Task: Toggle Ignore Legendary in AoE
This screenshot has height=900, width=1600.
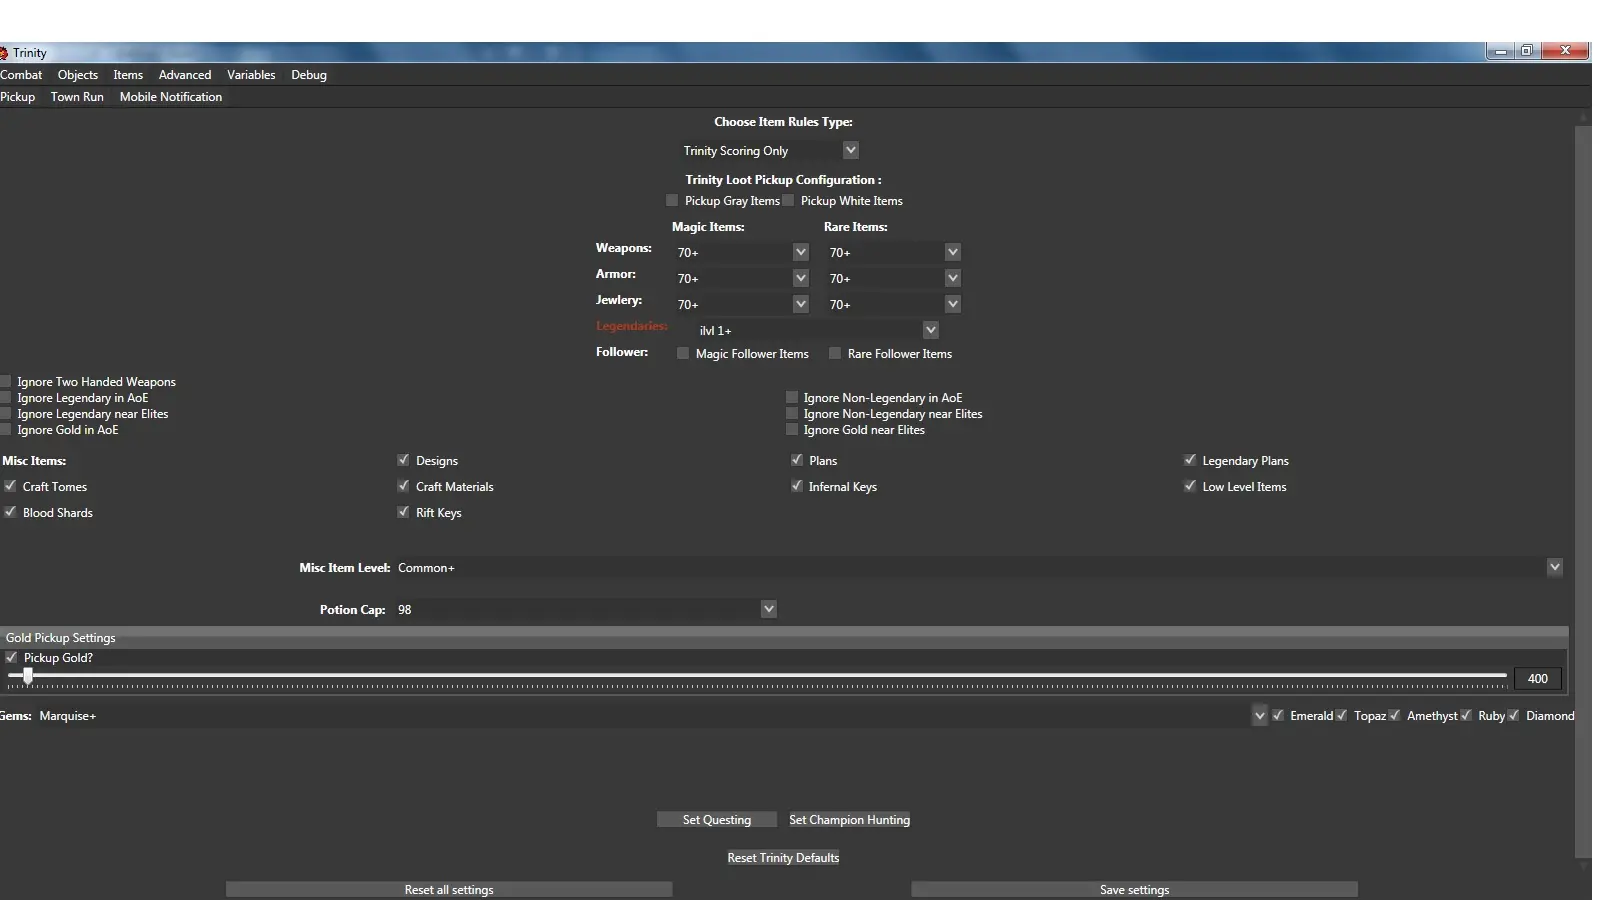Action: coord(6,398)
